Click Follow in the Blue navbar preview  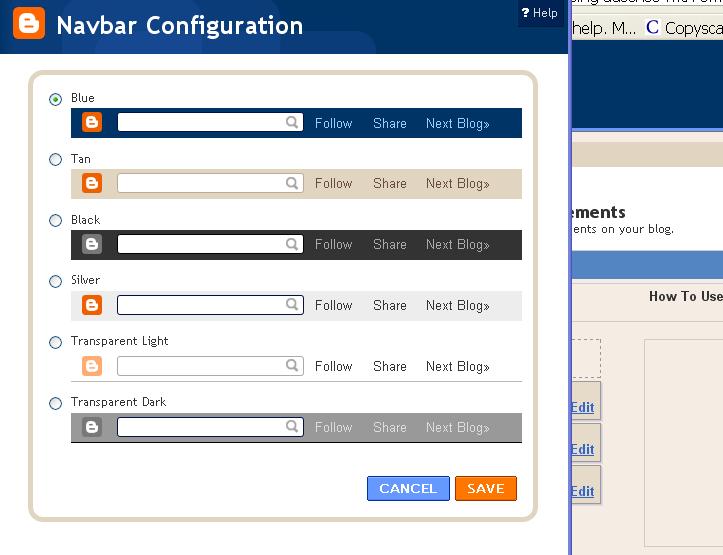(x=333, y=123)
